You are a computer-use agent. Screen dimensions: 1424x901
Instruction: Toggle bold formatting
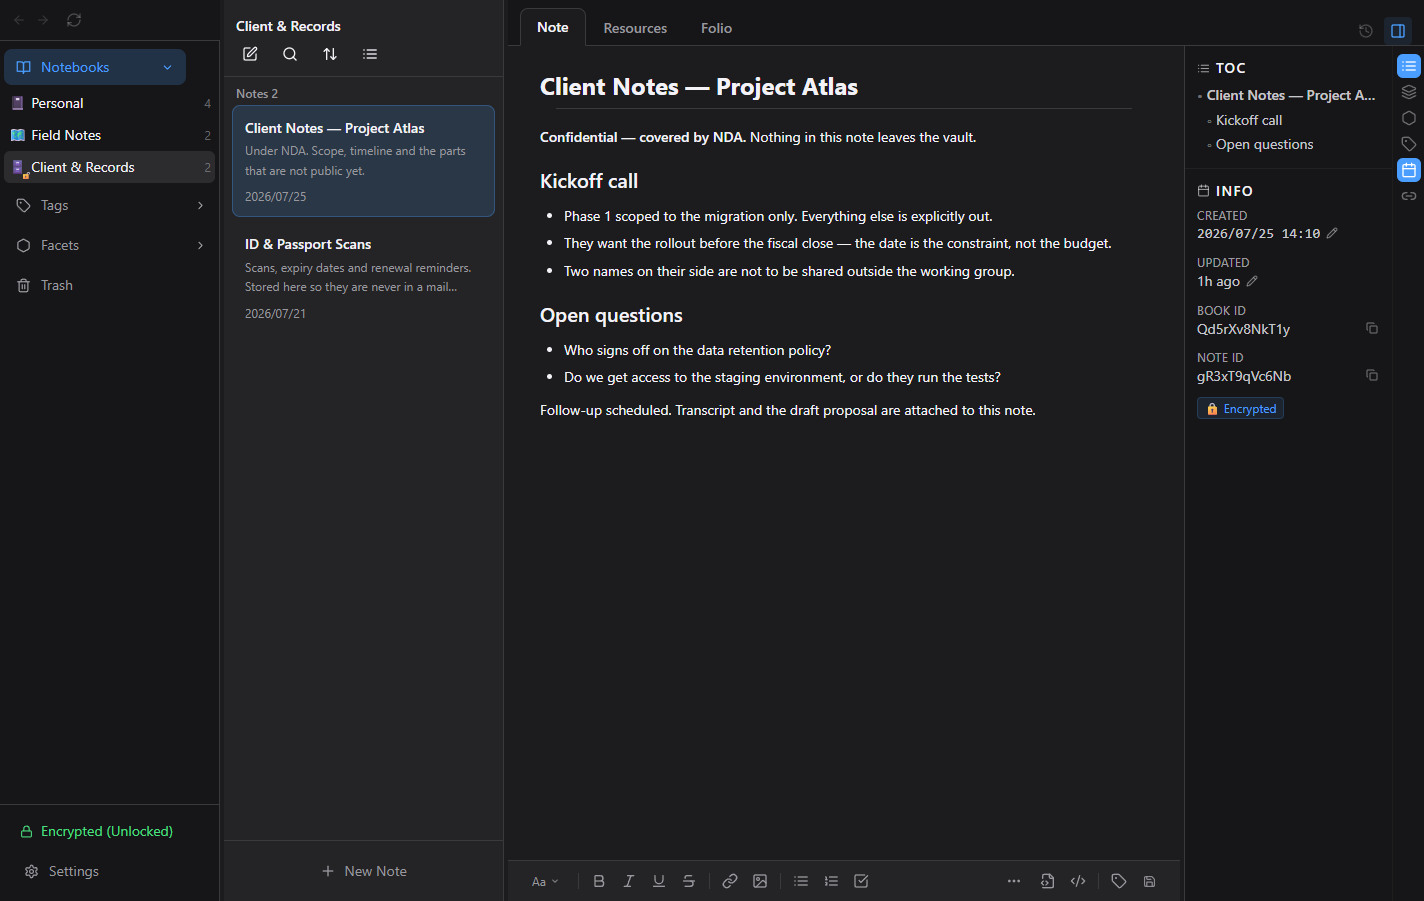click(599, 881)
